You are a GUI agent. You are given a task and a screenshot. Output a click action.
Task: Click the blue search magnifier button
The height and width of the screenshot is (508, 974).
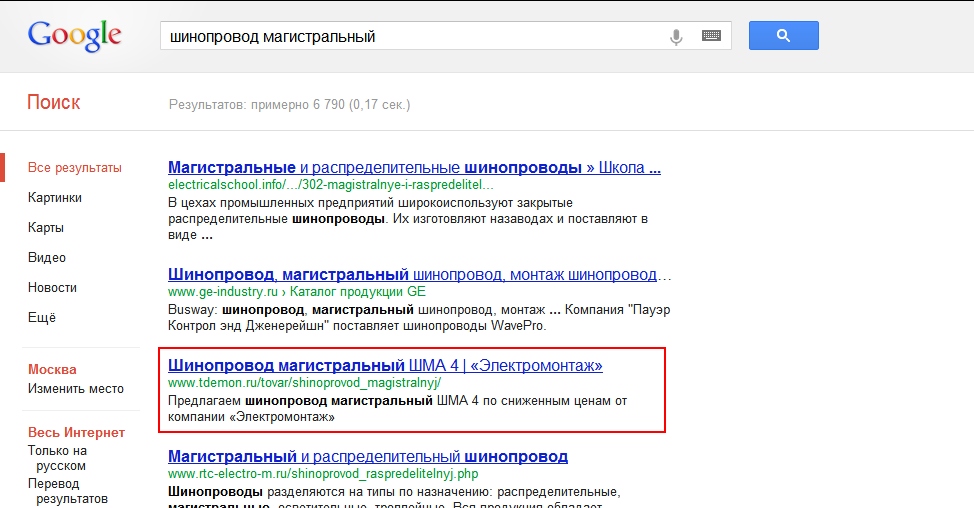click(x=783, y=35)
